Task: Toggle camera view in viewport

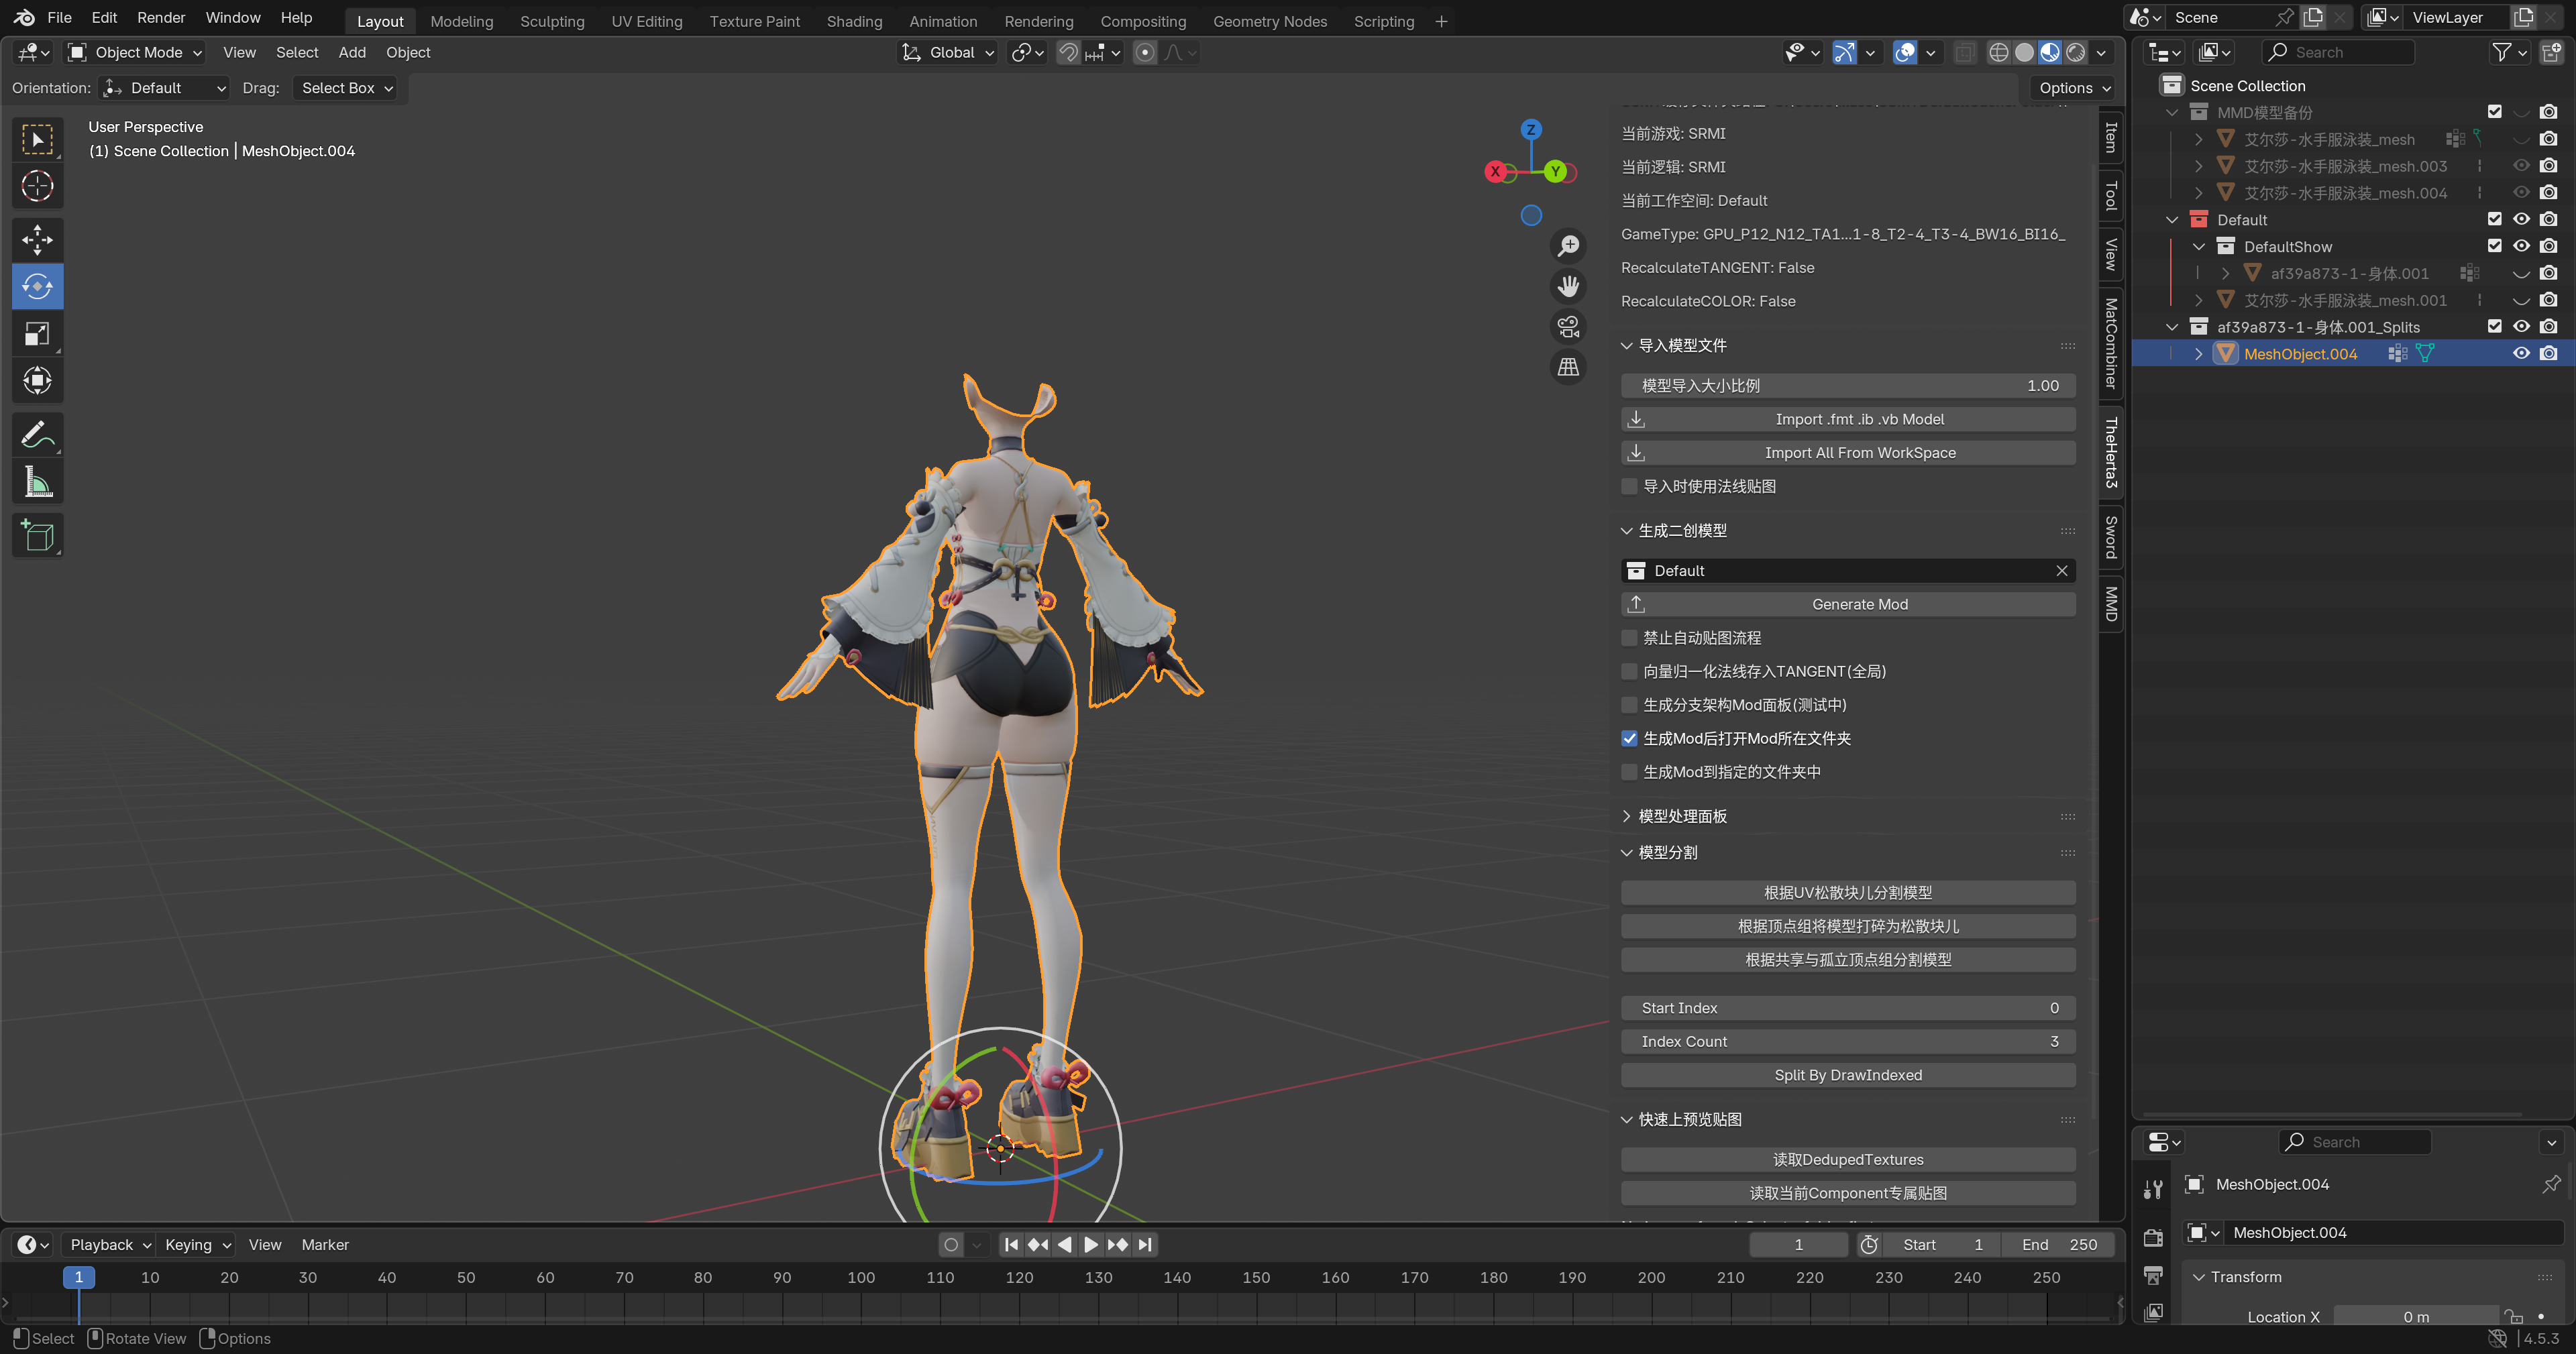Action: click(x=1568, y=326)
